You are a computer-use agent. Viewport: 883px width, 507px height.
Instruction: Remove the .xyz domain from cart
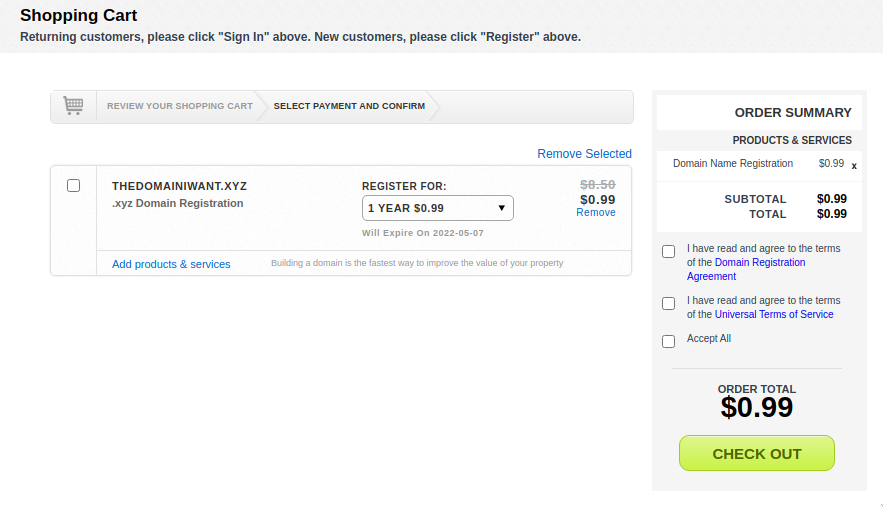pyautogui.click(x=595, y=212)
